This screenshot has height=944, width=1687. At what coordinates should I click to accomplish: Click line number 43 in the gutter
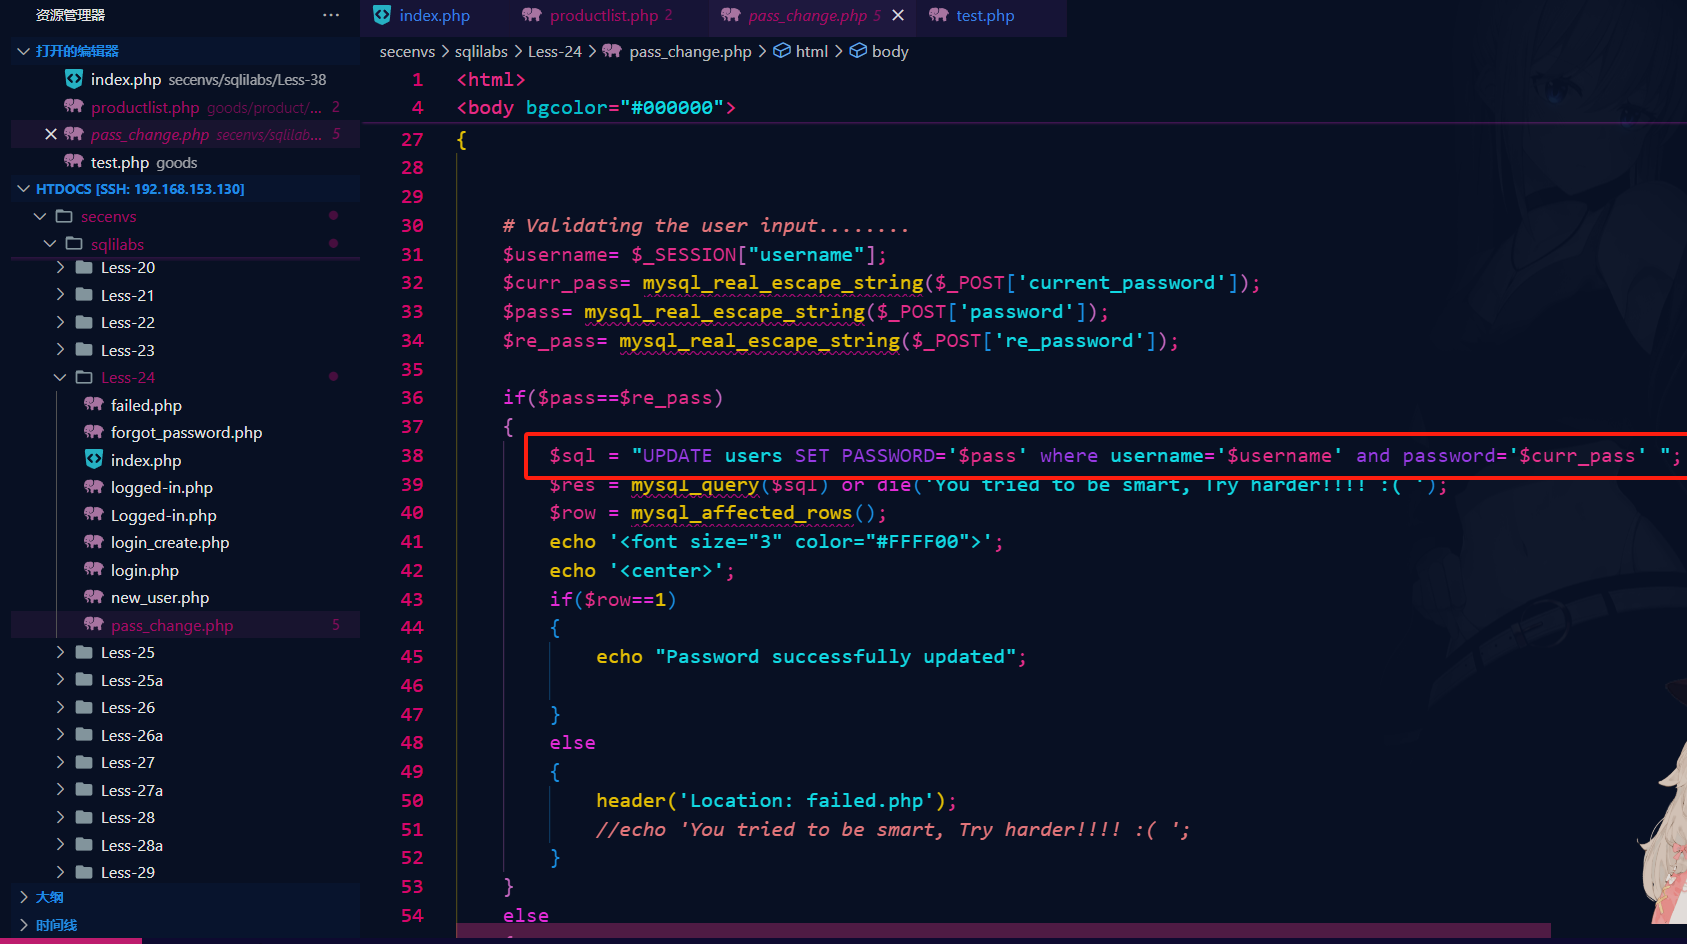click(x=412, y=599)
